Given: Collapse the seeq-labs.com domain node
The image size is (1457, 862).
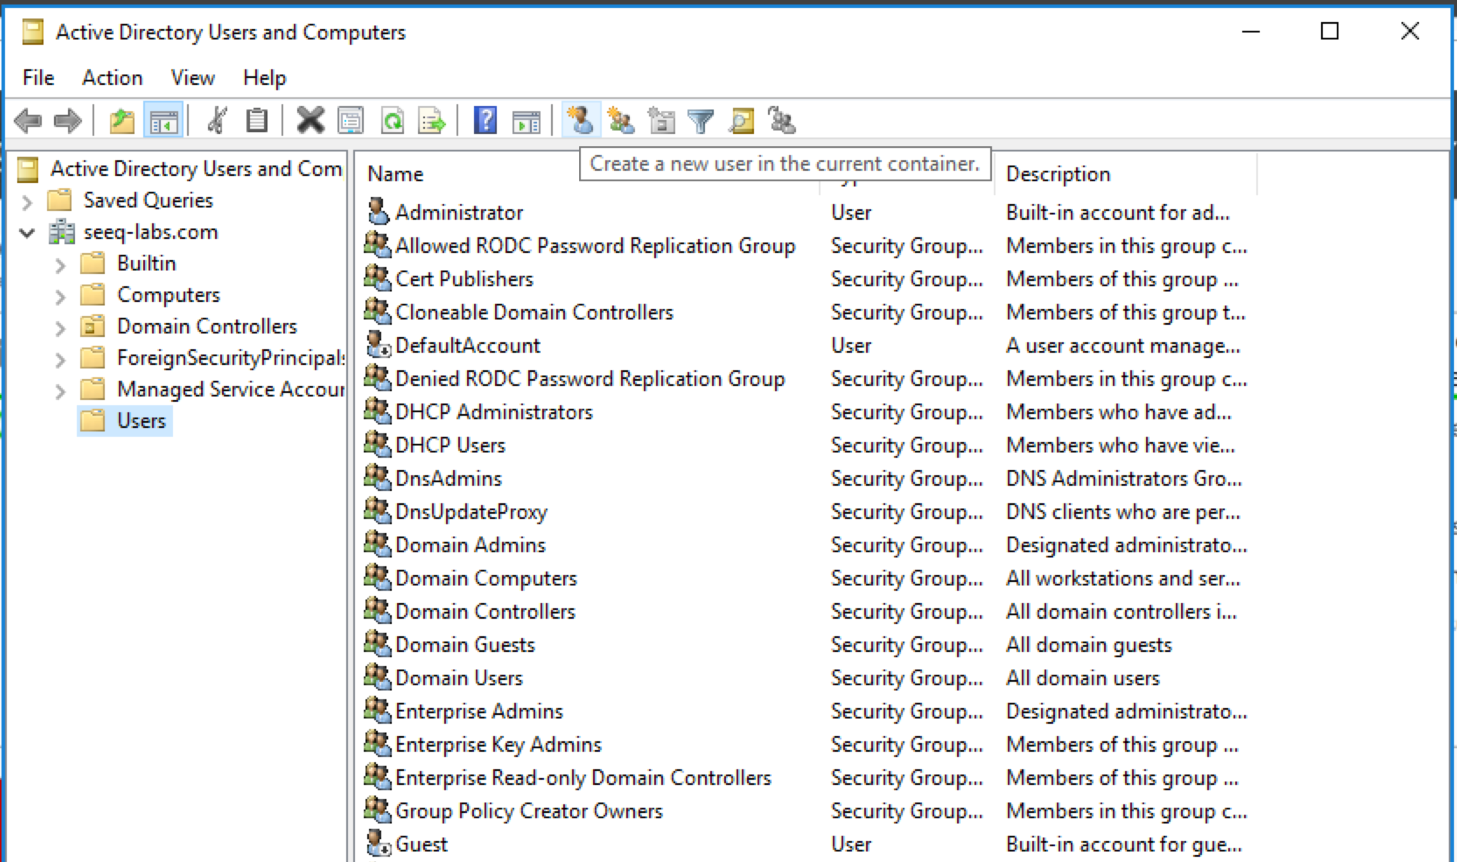Looking at the screenshot, I should click(x=26, y=231).
